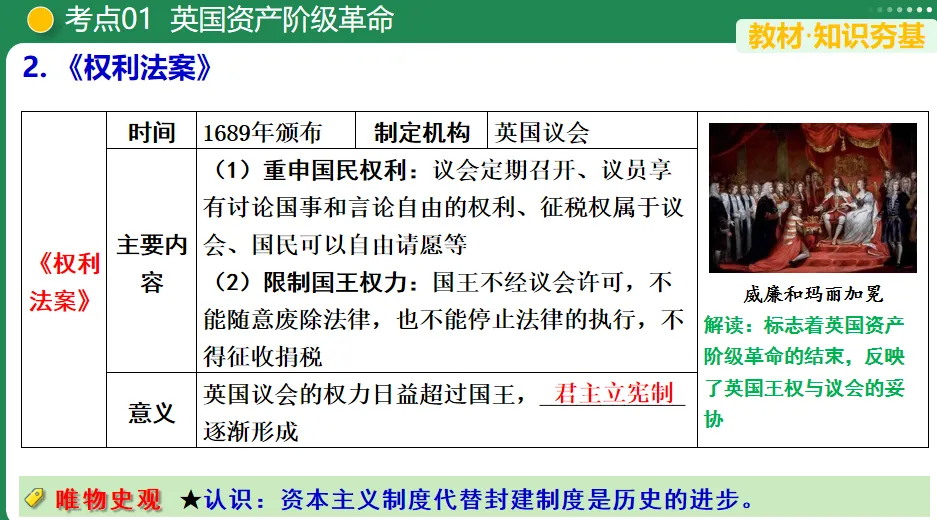Click the red 《权利法案》 table row header
Image resolution: width=937 pixels, height=520 pixels.
pyautogui.click(x=64, y=282)
